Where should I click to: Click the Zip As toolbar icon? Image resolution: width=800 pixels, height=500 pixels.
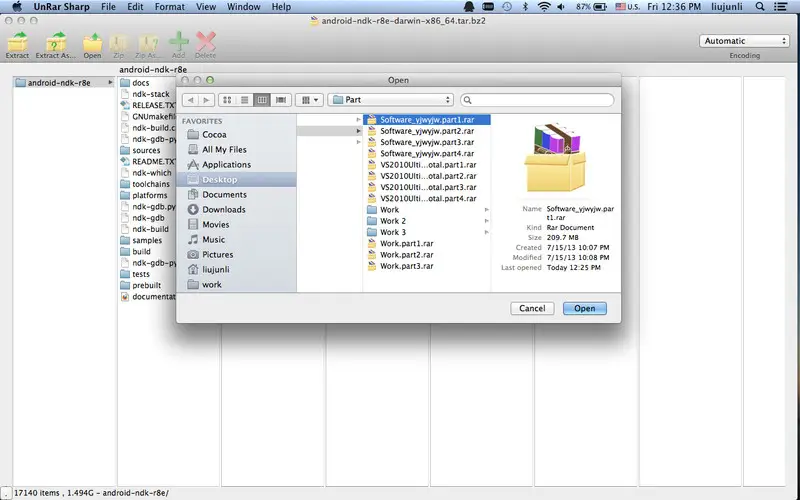click(x=148, y=43)
